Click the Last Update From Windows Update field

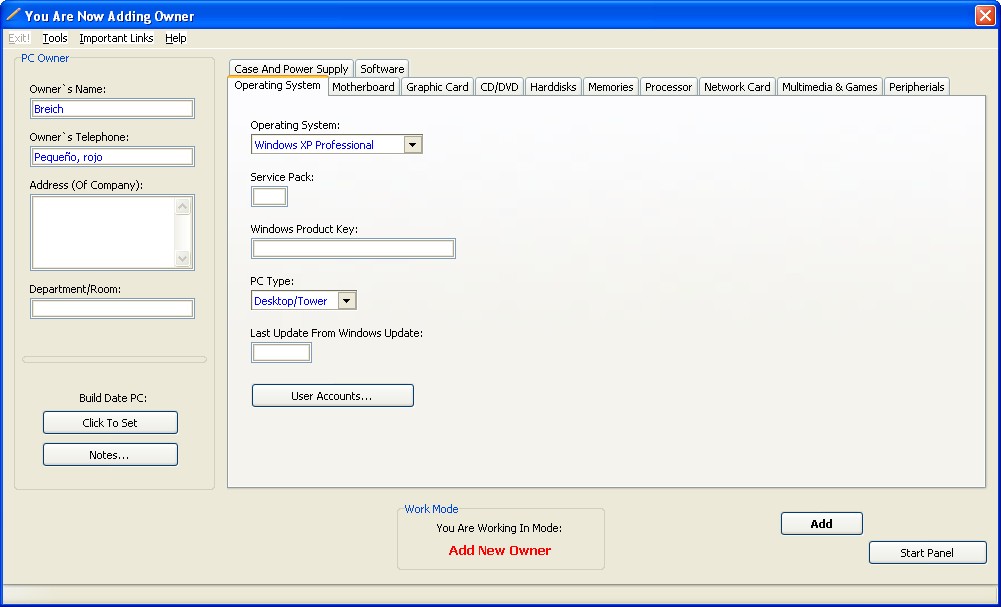[x=282, y=352]
